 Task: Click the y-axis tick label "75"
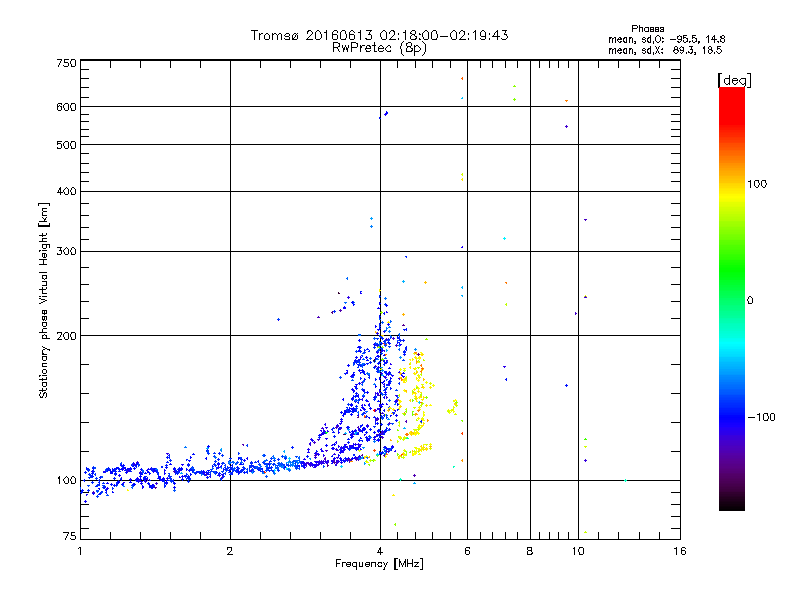coord(70,536)
